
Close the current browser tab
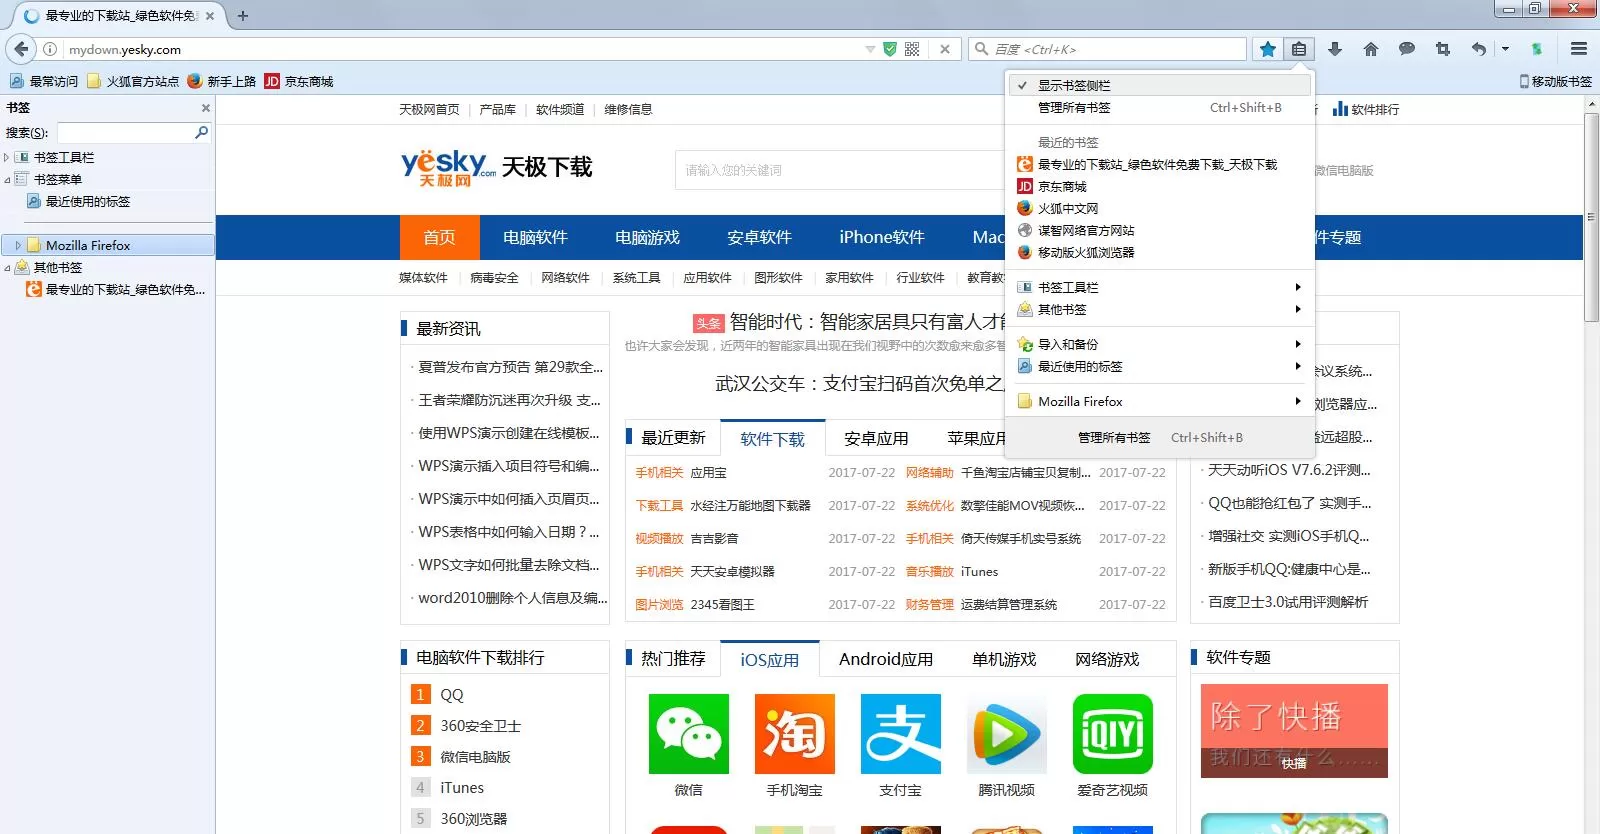tap(210, 16)
